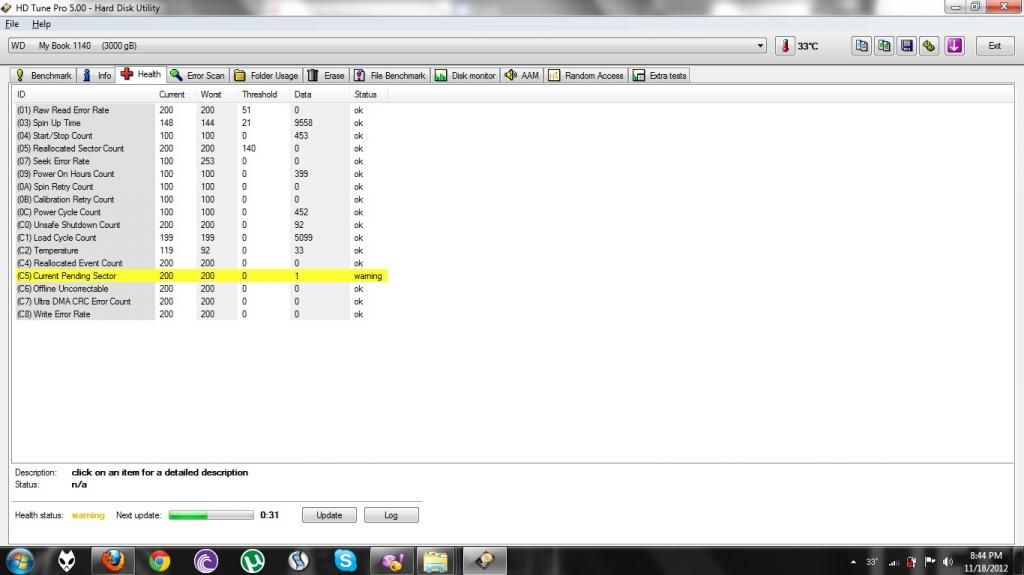Open Firefox from the taskbar
This screenshot has height=575, width=1024.
point(113,560)
